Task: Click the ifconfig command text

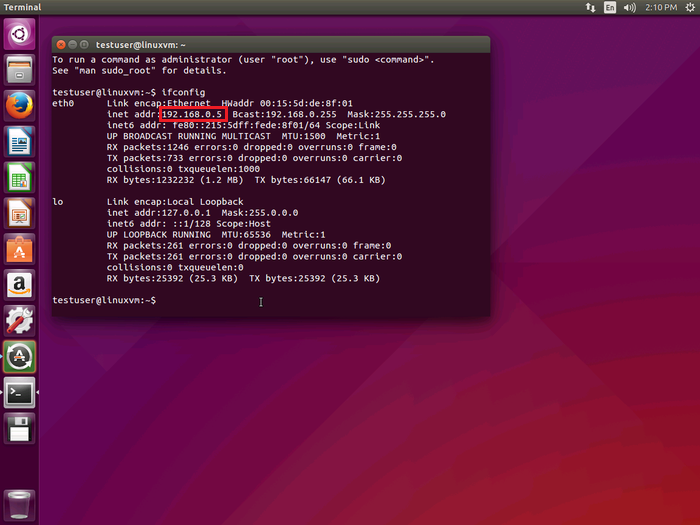Action: [x=183, y=93]
